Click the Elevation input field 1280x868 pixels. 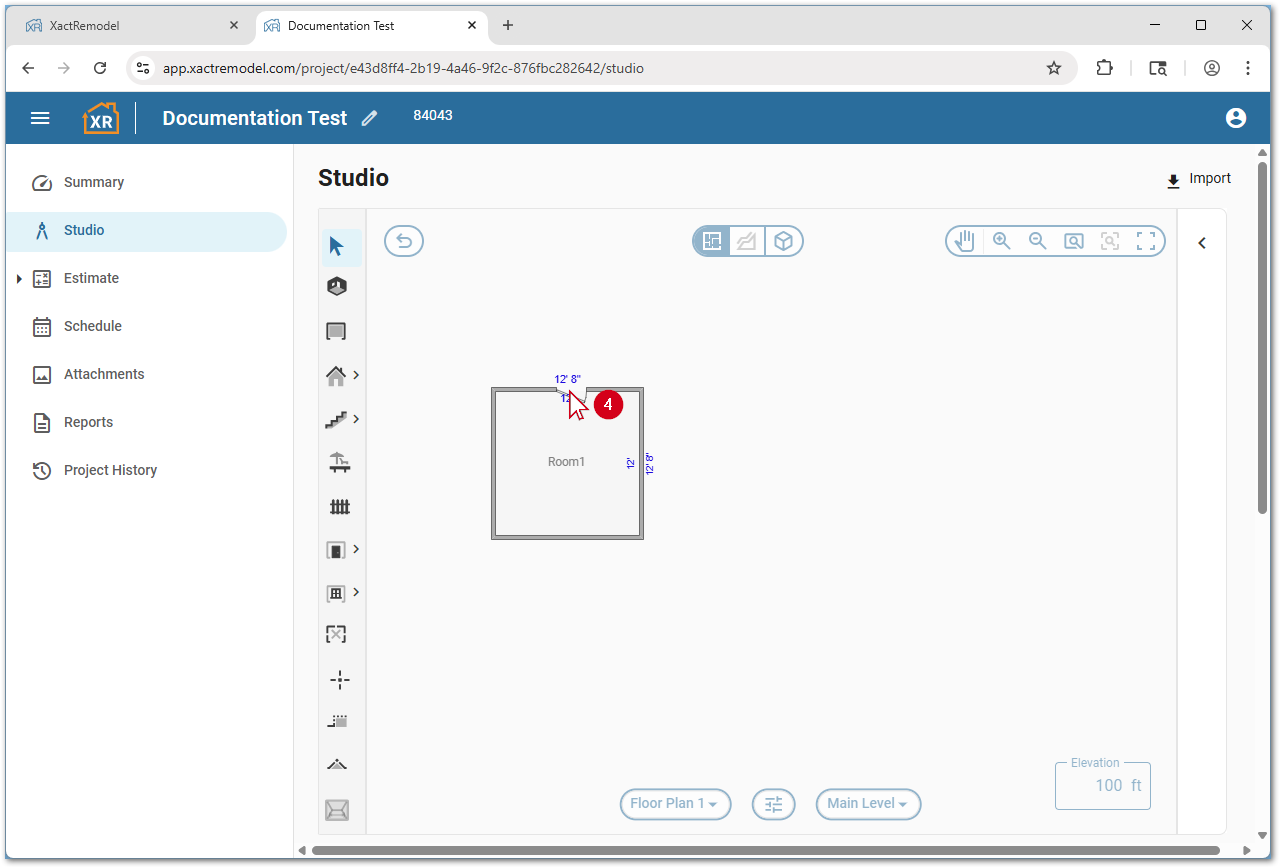1103,786
